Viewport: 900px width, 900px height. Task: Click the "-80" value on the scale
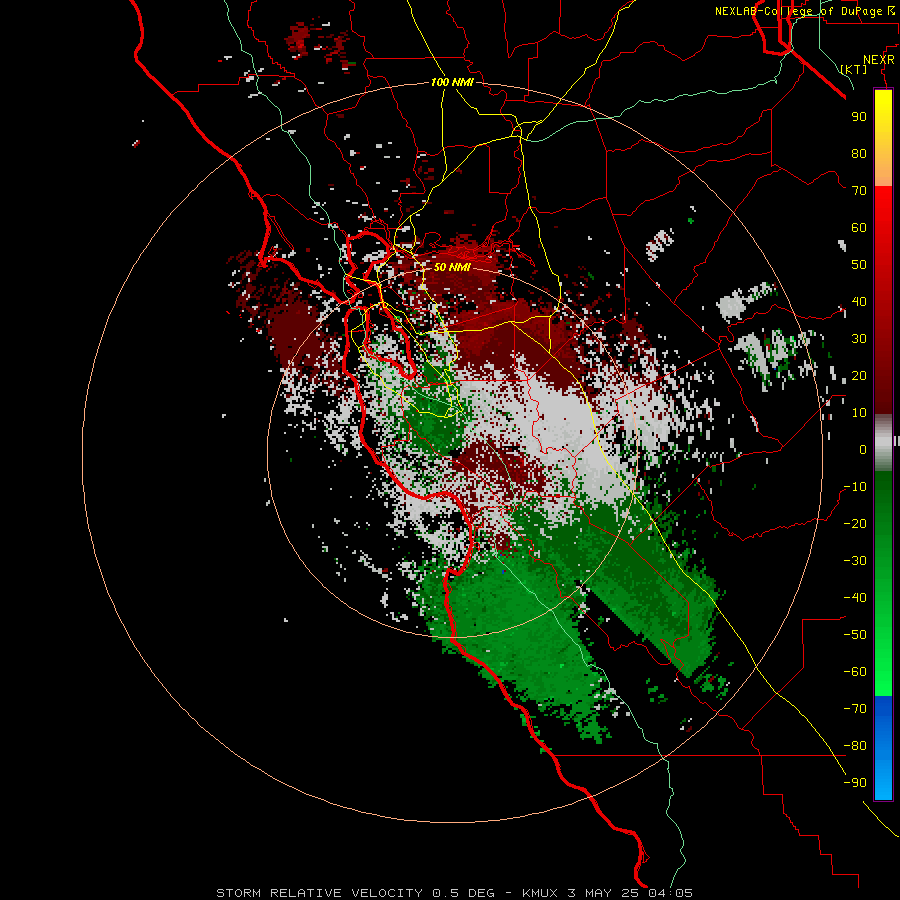tap(855, 746)
